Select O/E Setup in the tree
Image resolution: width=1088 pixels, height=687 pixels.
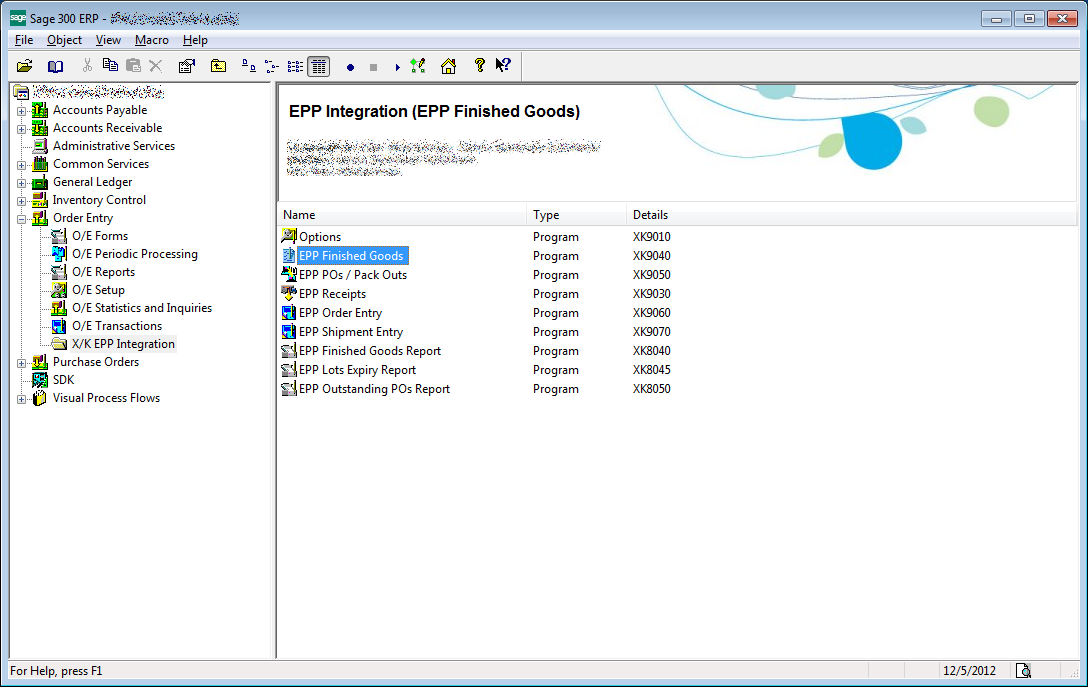[x=99, y=290]
